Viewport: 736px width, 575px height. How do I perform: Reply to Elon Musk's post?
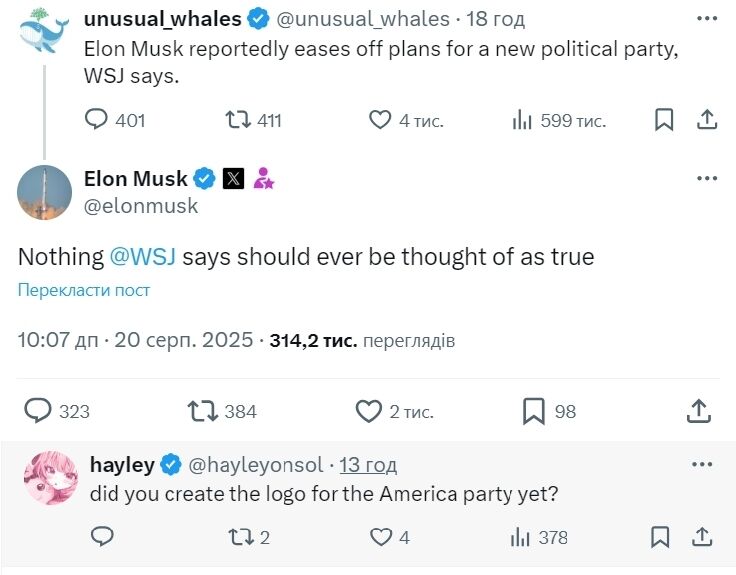coord(38,411)
